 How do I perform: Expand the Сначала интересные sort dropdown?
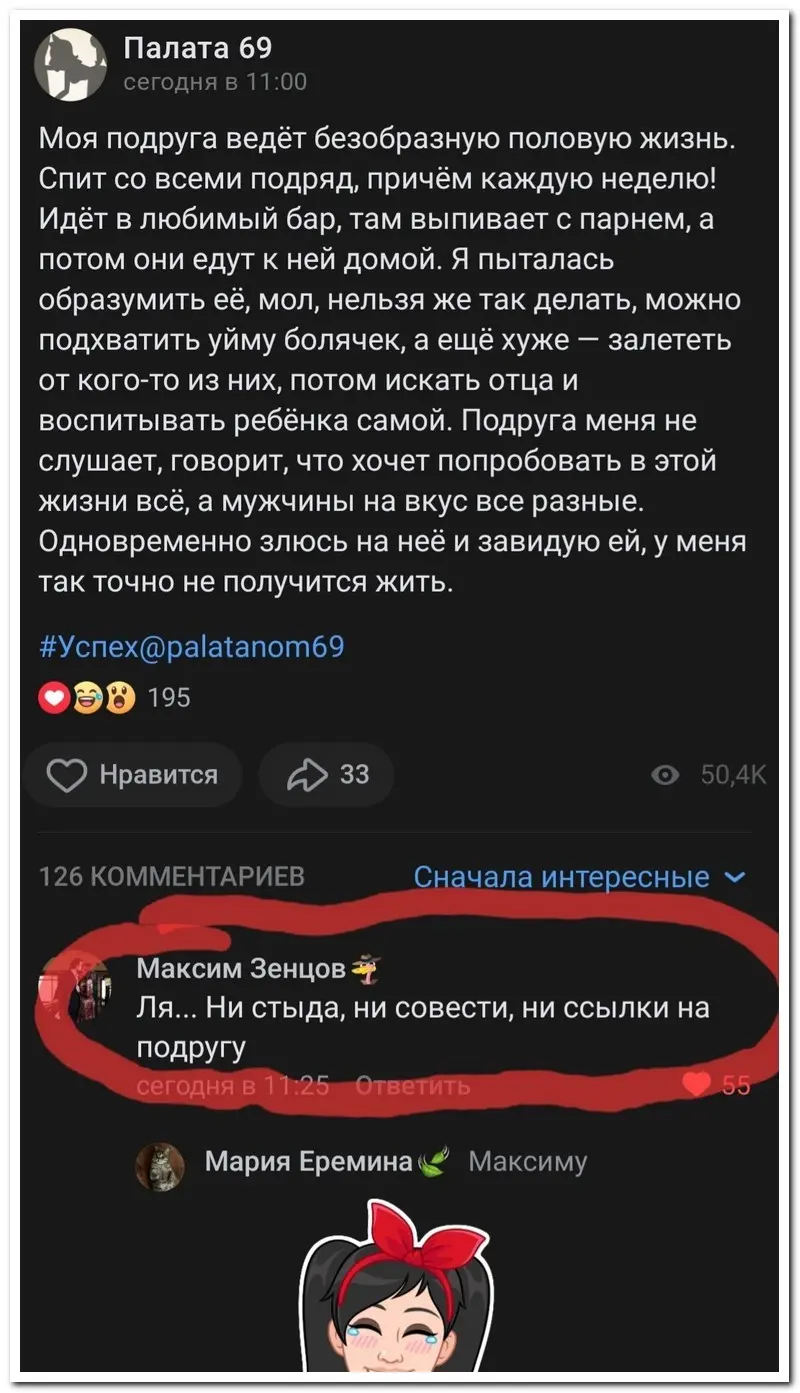pyautogui.click(x=579, y=877)
